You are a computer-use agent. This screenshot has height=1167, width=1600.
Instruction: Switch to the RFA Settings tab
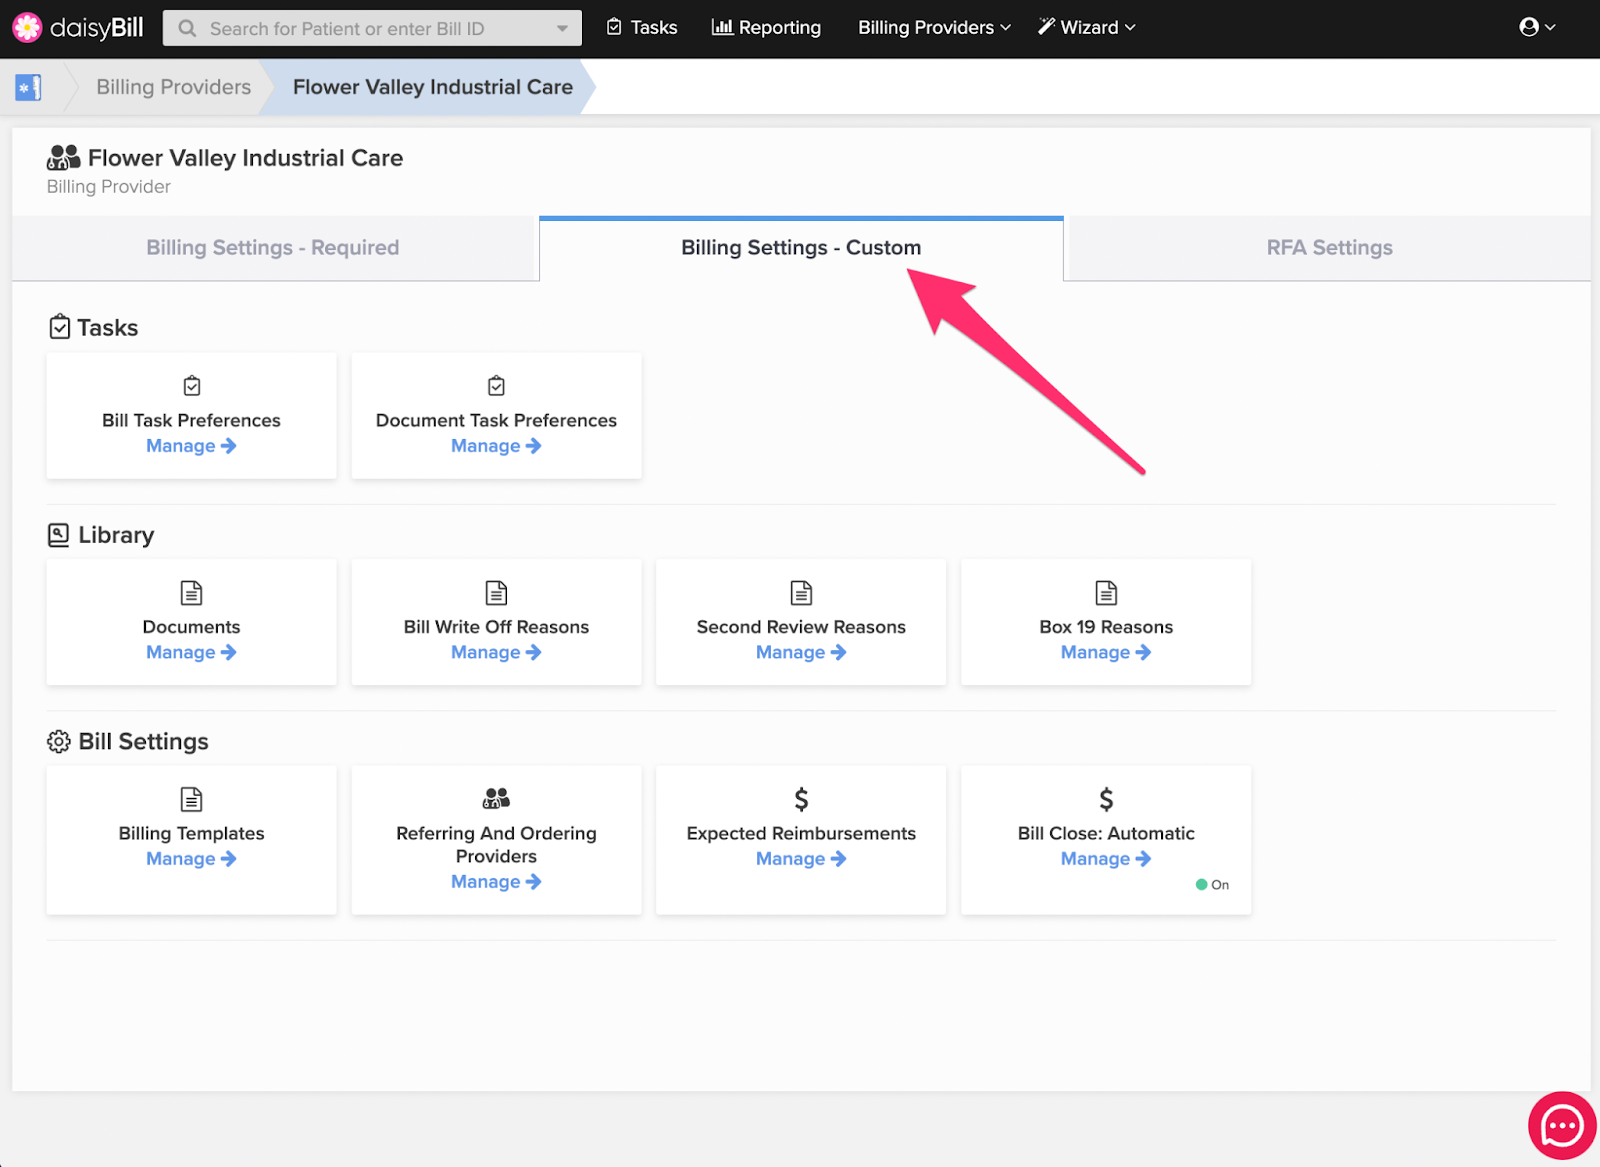[1329, 248]
